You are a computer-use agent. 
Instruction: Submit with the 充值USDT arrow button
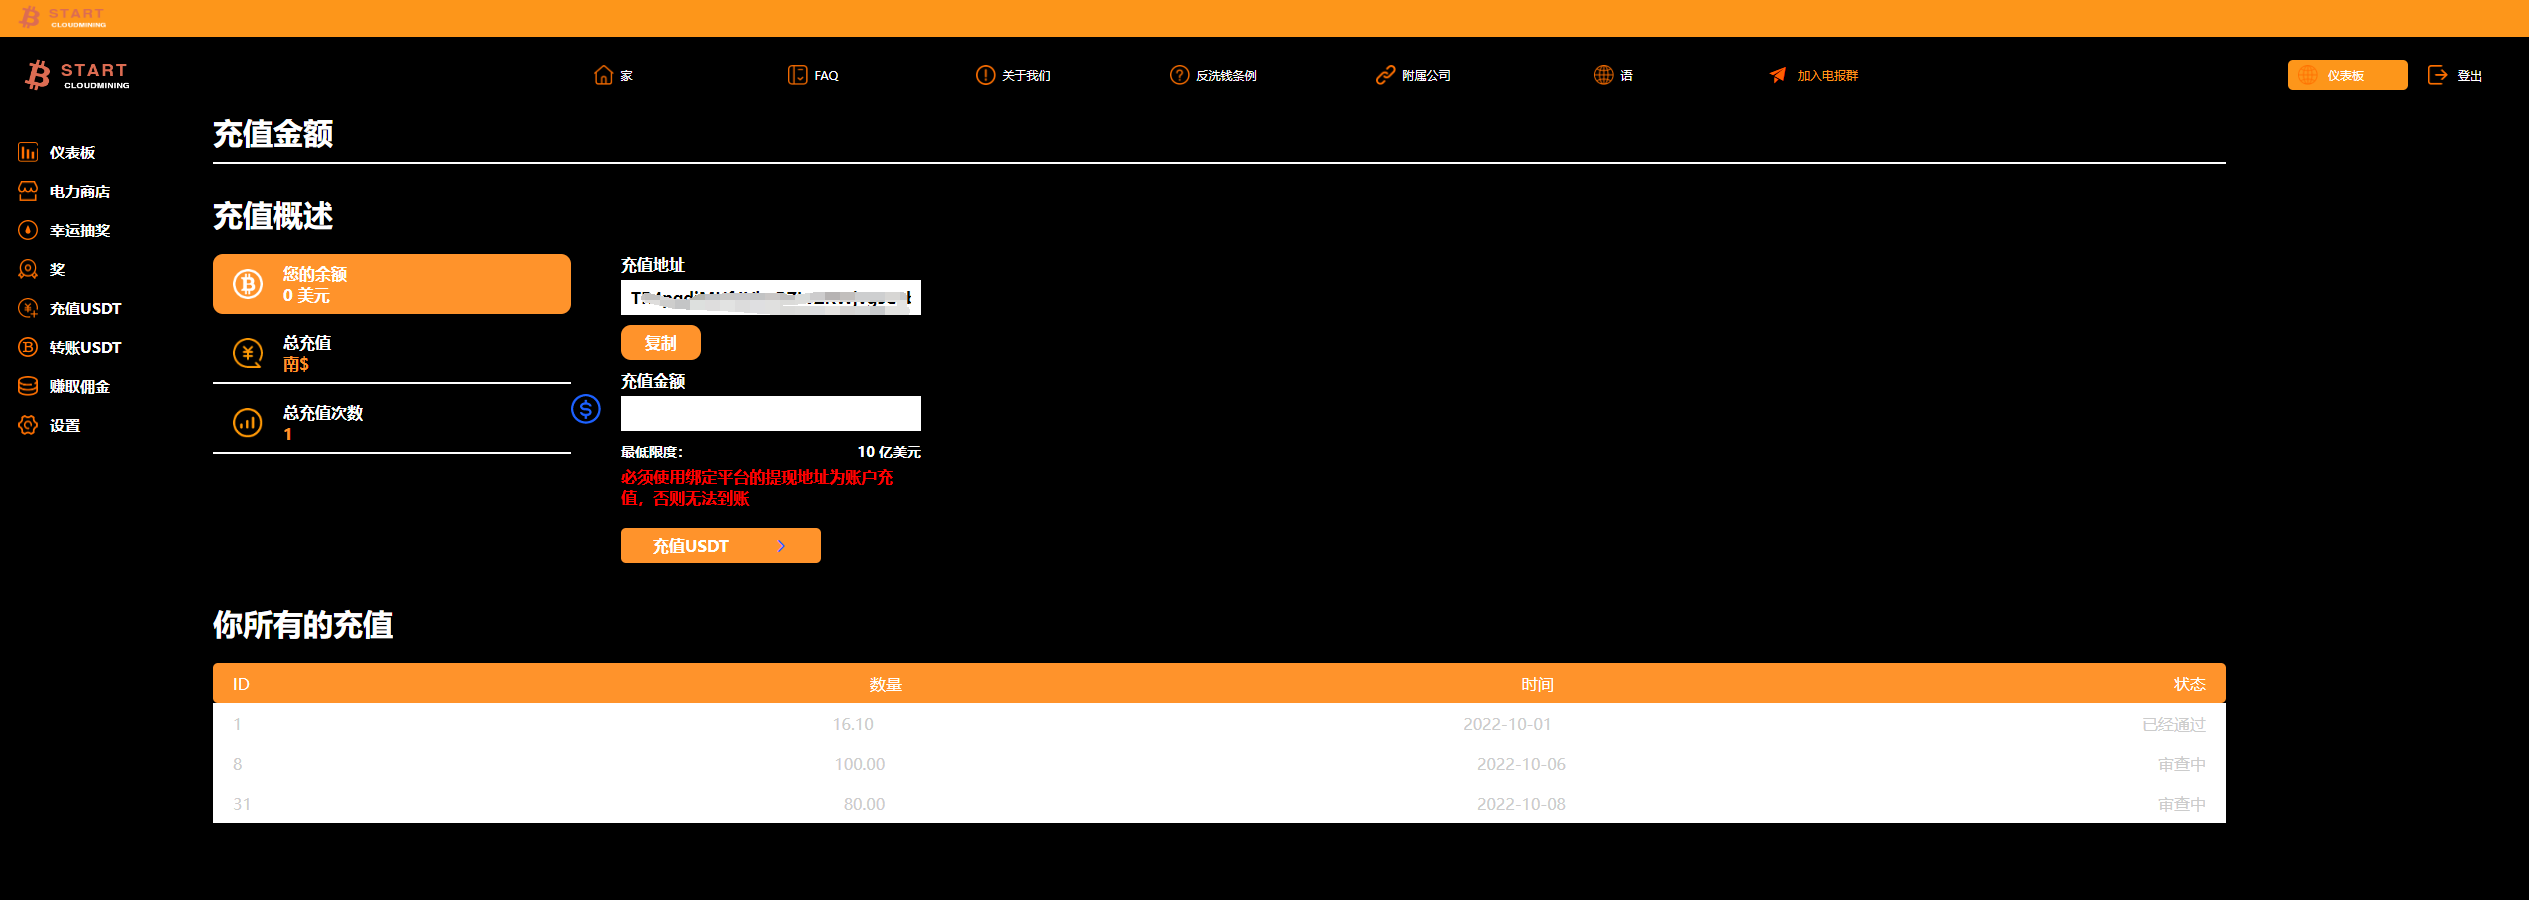tap(720, 546)
